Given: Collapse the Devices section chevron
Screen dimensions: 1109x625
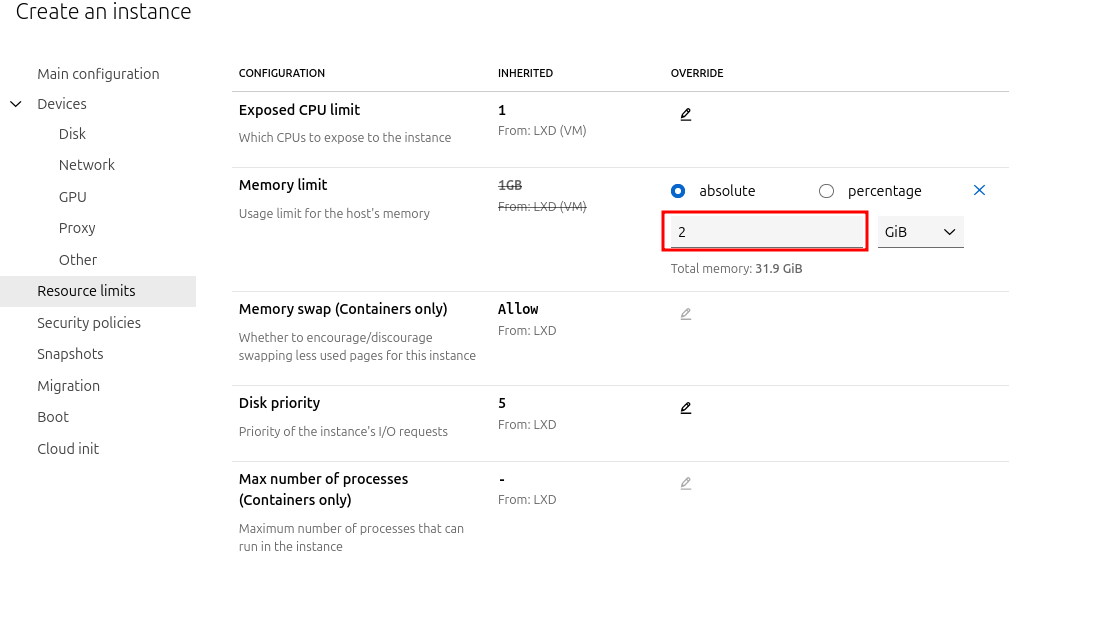Looking at the screenshot, I should (x=16, y=104).
